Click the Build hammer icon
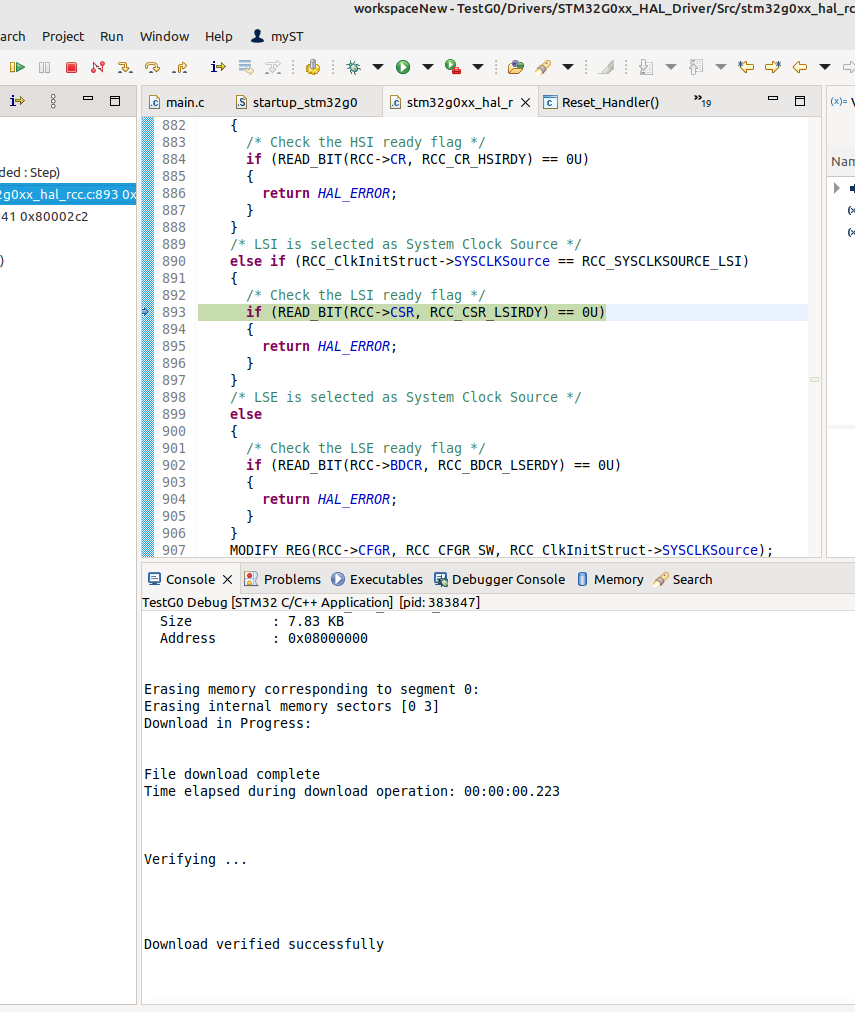 (x=313, y=67)
